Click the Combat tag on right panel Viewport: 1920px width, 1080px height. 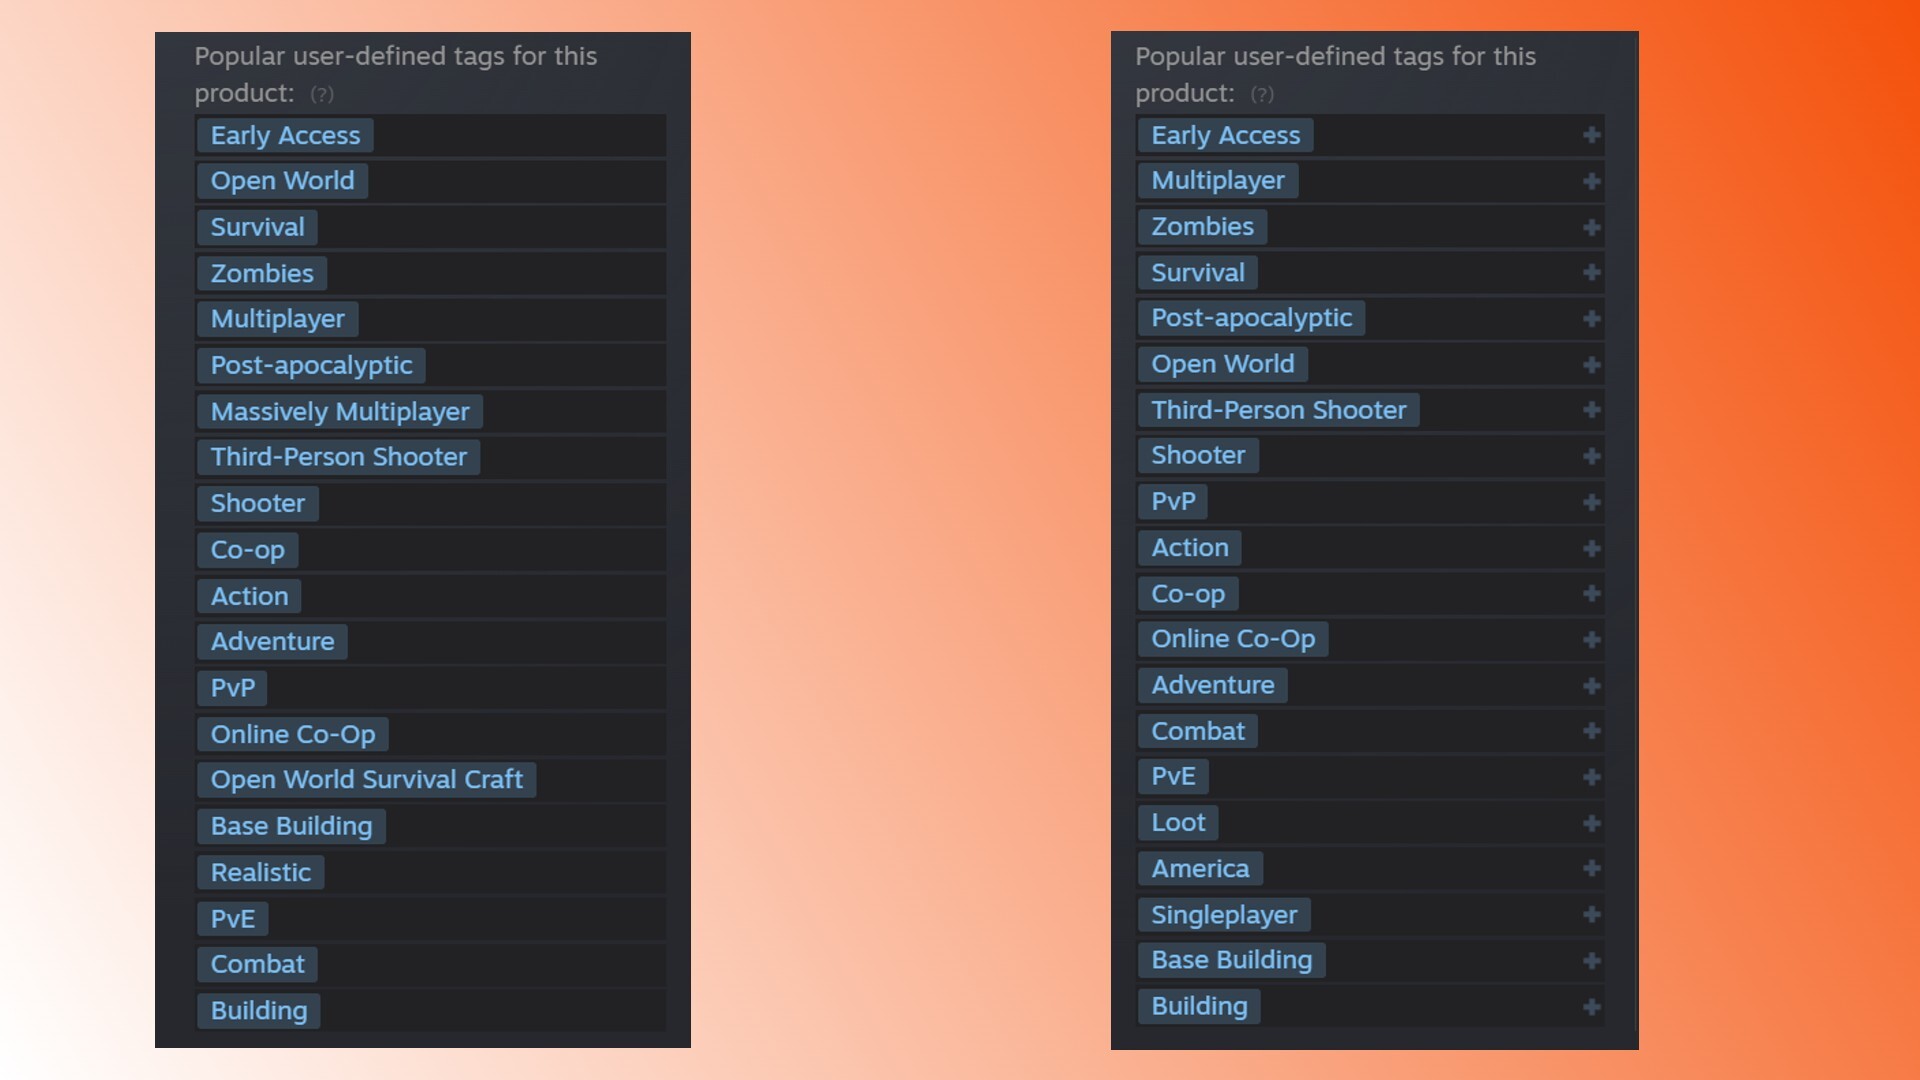1197,731
